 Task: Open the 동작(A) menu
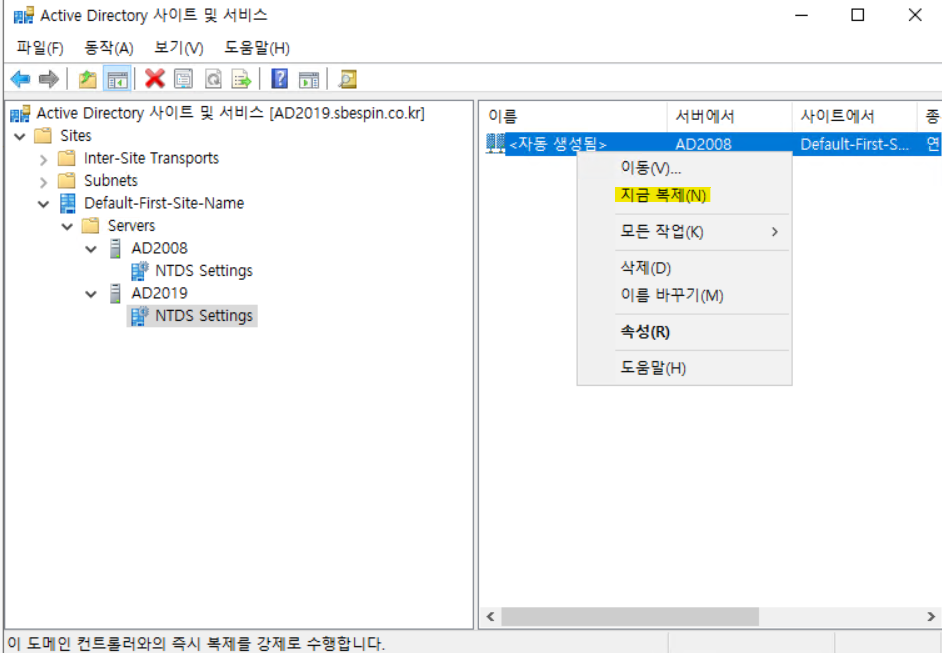coord(109,48)
